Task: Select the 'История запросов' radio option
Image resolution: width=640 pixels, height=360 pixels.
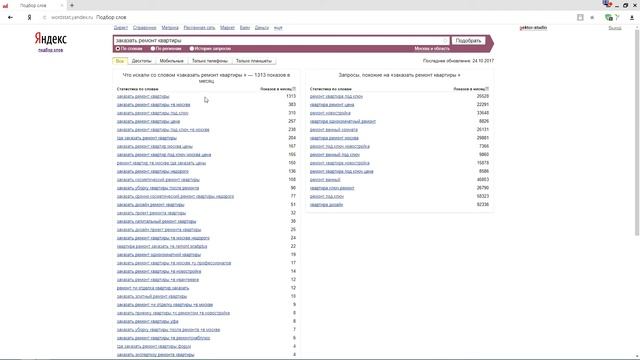Action: [x=191, y=49]
